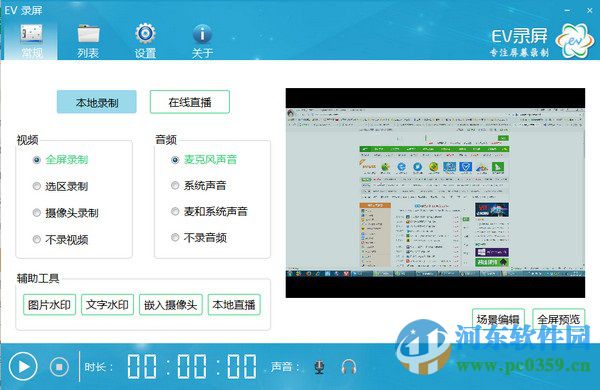Viewport: 600px width, 390px height.
Task: Choose 摄像头录制 camera recording
Action: (x=66, y=213)
